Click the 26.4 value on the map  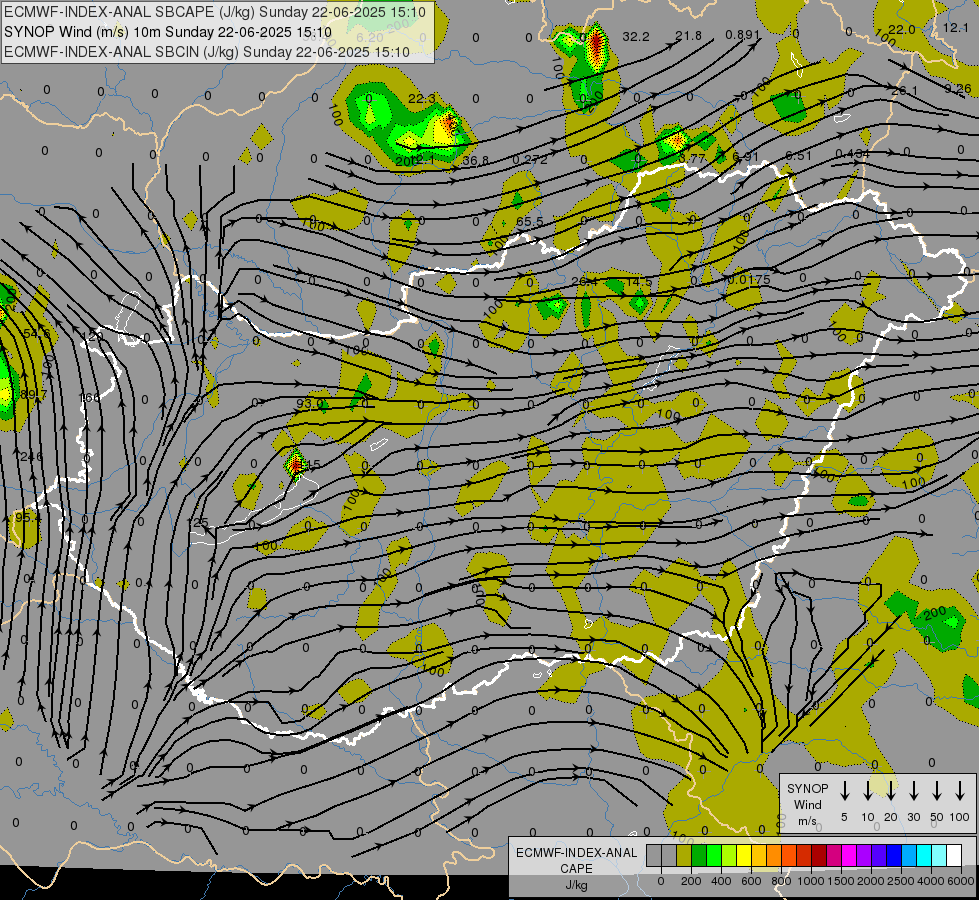click(584, 282)
